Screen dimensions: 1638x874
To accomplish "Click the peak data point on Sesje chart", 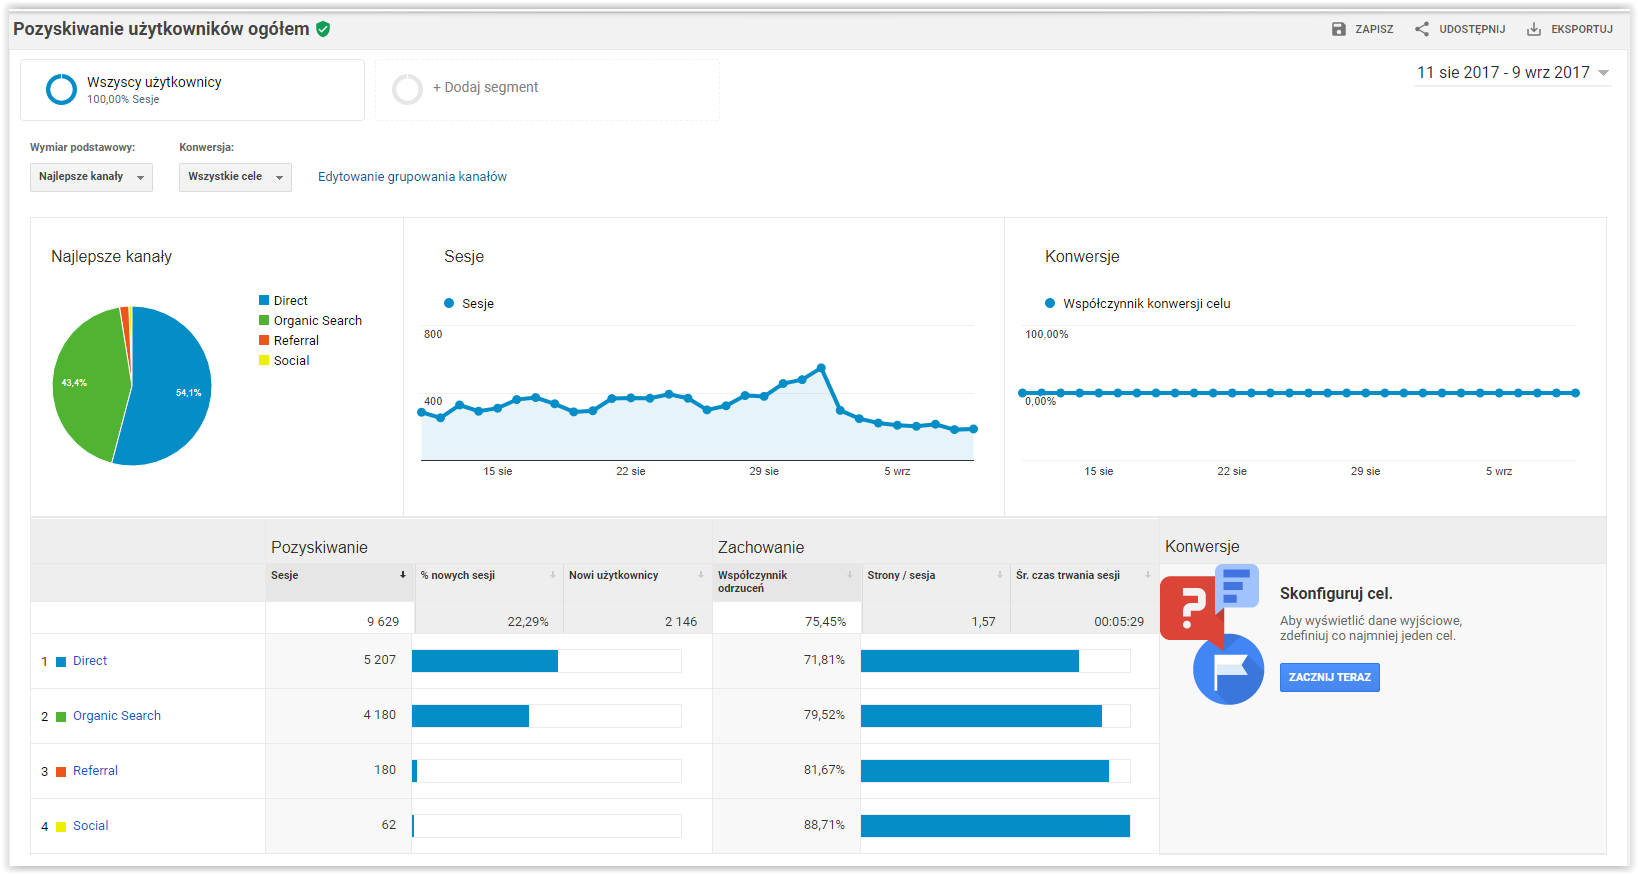I will (x=821, y=368).
